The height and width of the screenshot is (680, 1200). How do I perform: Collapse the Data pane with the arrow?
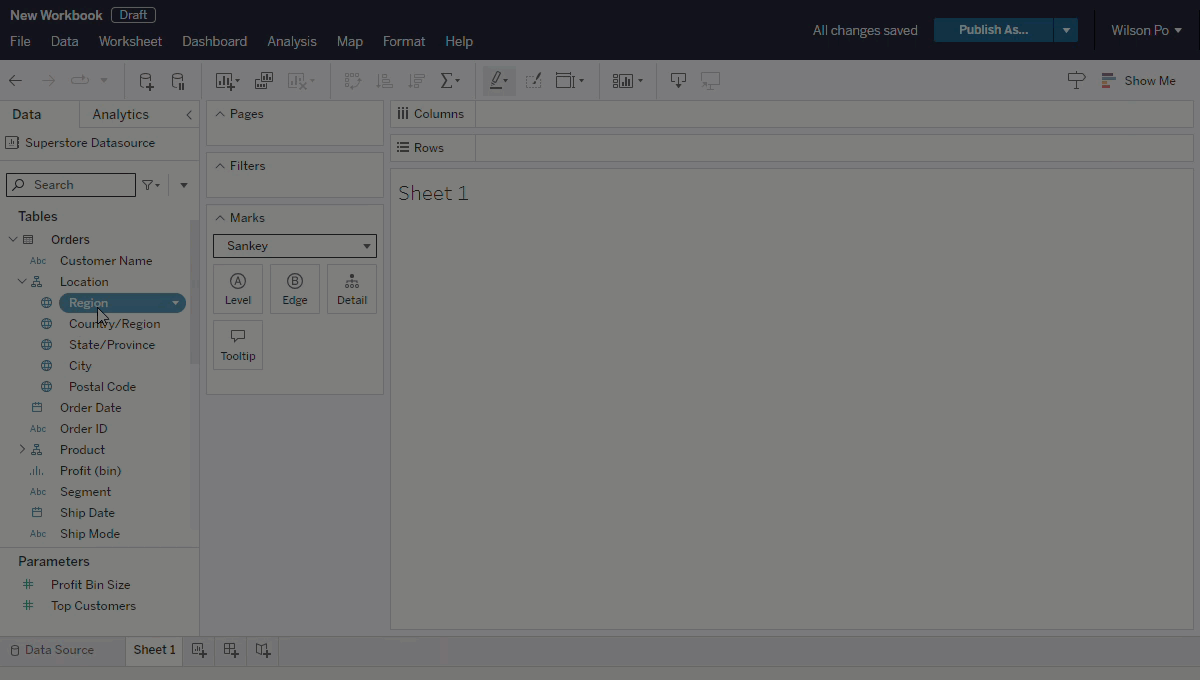189,115
